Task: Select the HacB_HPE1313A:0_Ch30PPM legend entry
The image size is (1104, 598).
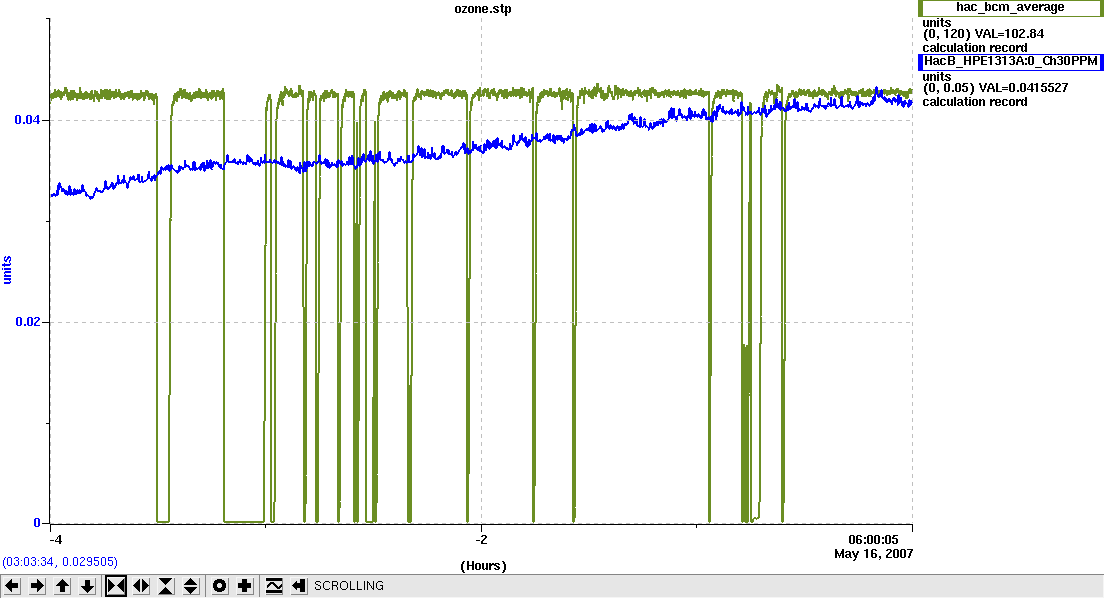Action: pyautogui.click(x=1010, y=61)
